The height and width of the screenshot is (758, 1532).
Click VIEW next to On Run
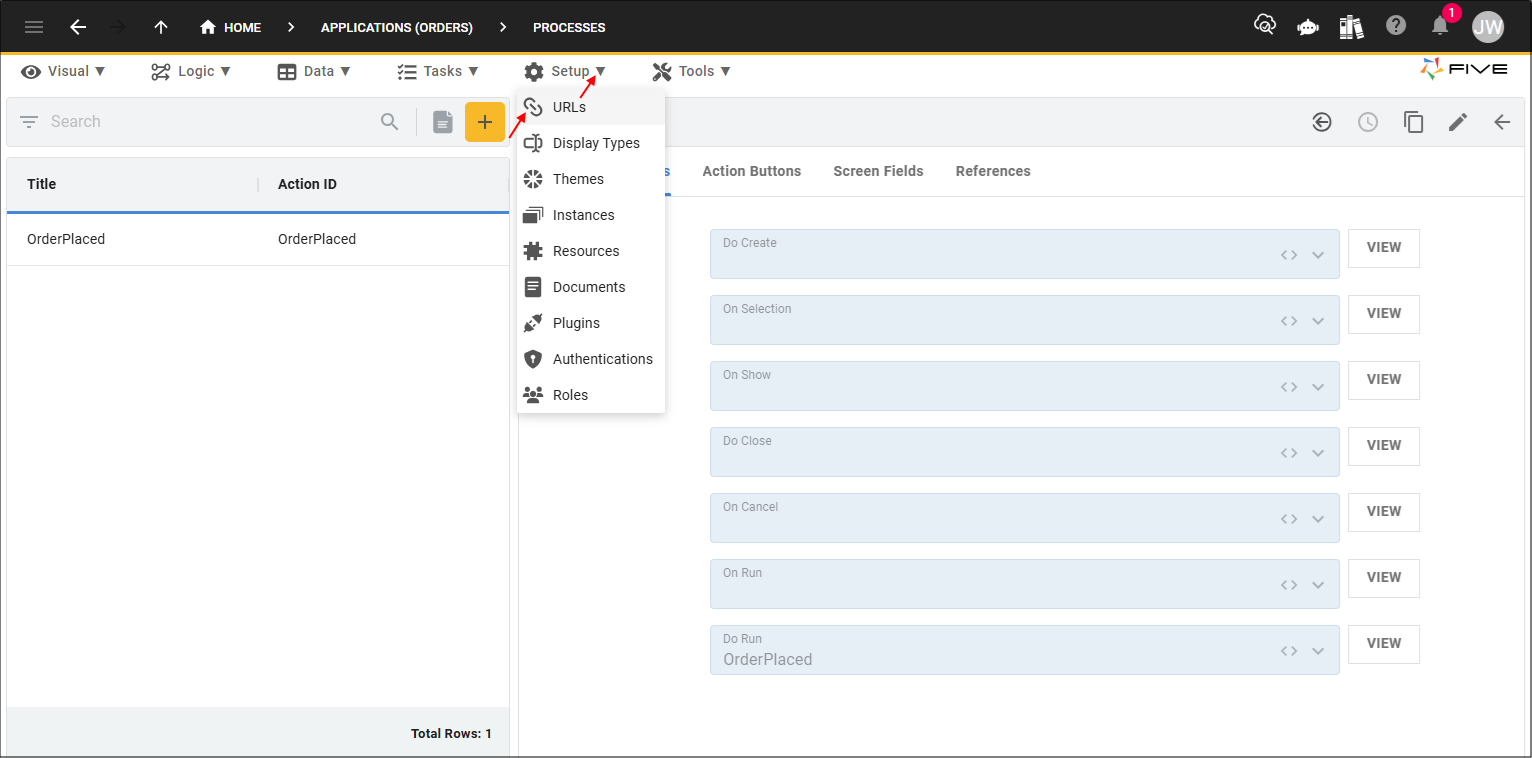(x=1384, y=578)
